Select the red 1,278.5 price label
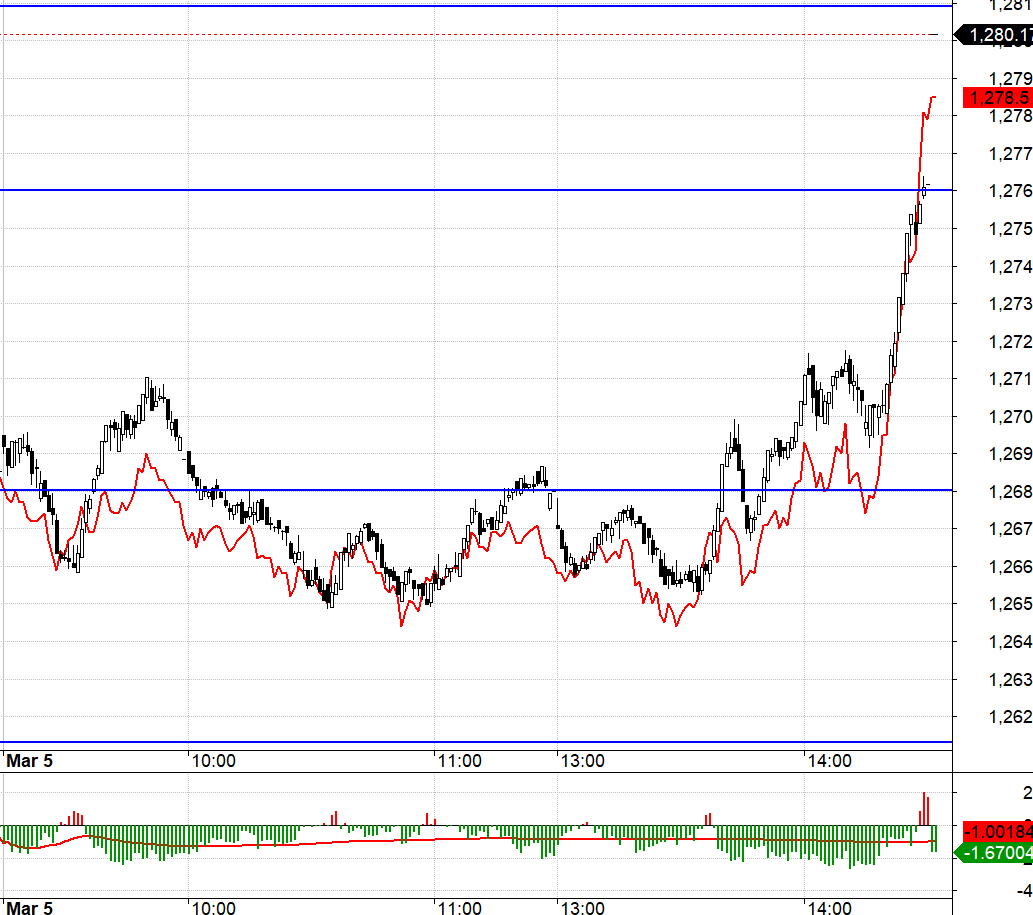1033x915 pixels. [995, 98]
